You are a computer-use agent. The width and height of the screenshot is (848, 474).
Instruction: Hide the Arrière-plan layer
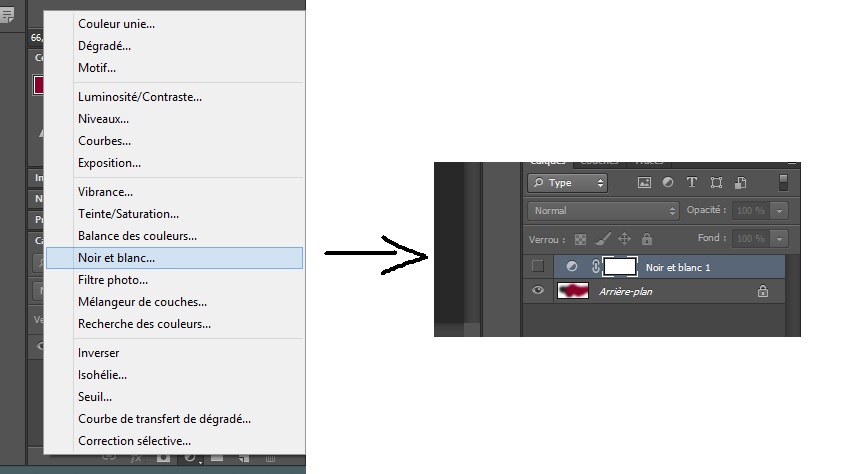[x=538, y=291]
